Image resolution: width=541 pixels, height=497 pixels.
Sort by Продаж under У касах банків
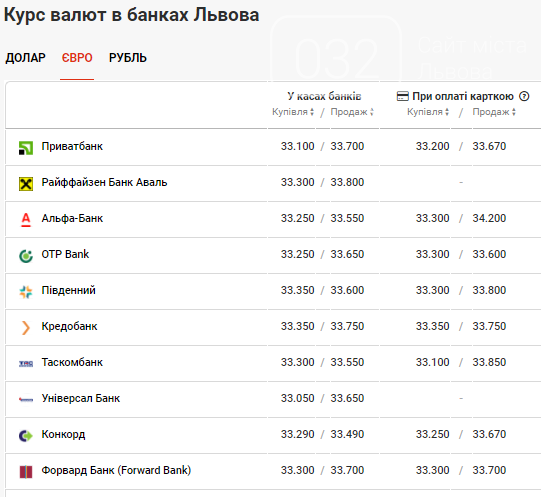point(352,112)
